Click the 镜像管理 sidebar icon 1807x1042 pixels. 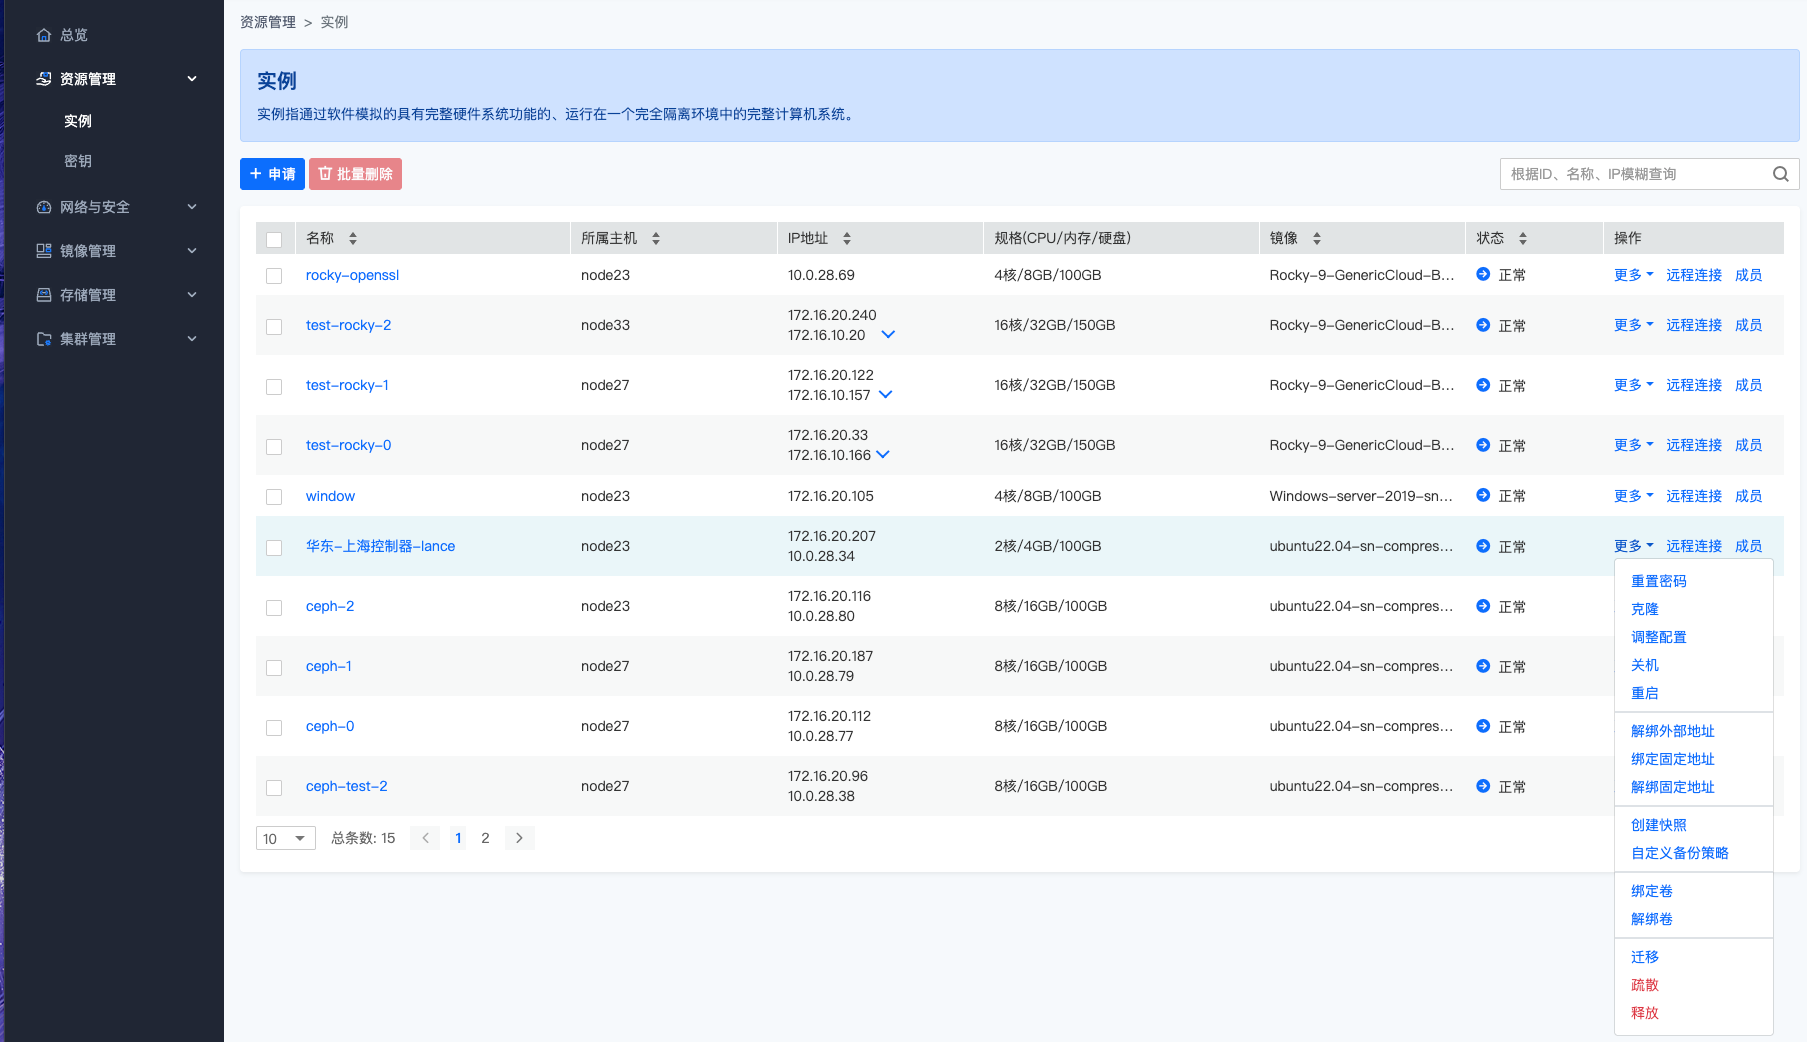click(x=44, y=251)
